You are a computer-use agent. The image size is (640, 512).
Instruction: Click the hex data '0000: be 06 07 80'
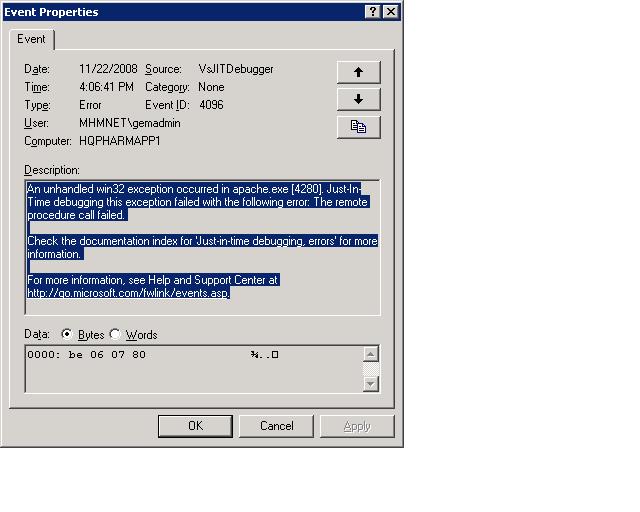[x=87, y=354]
